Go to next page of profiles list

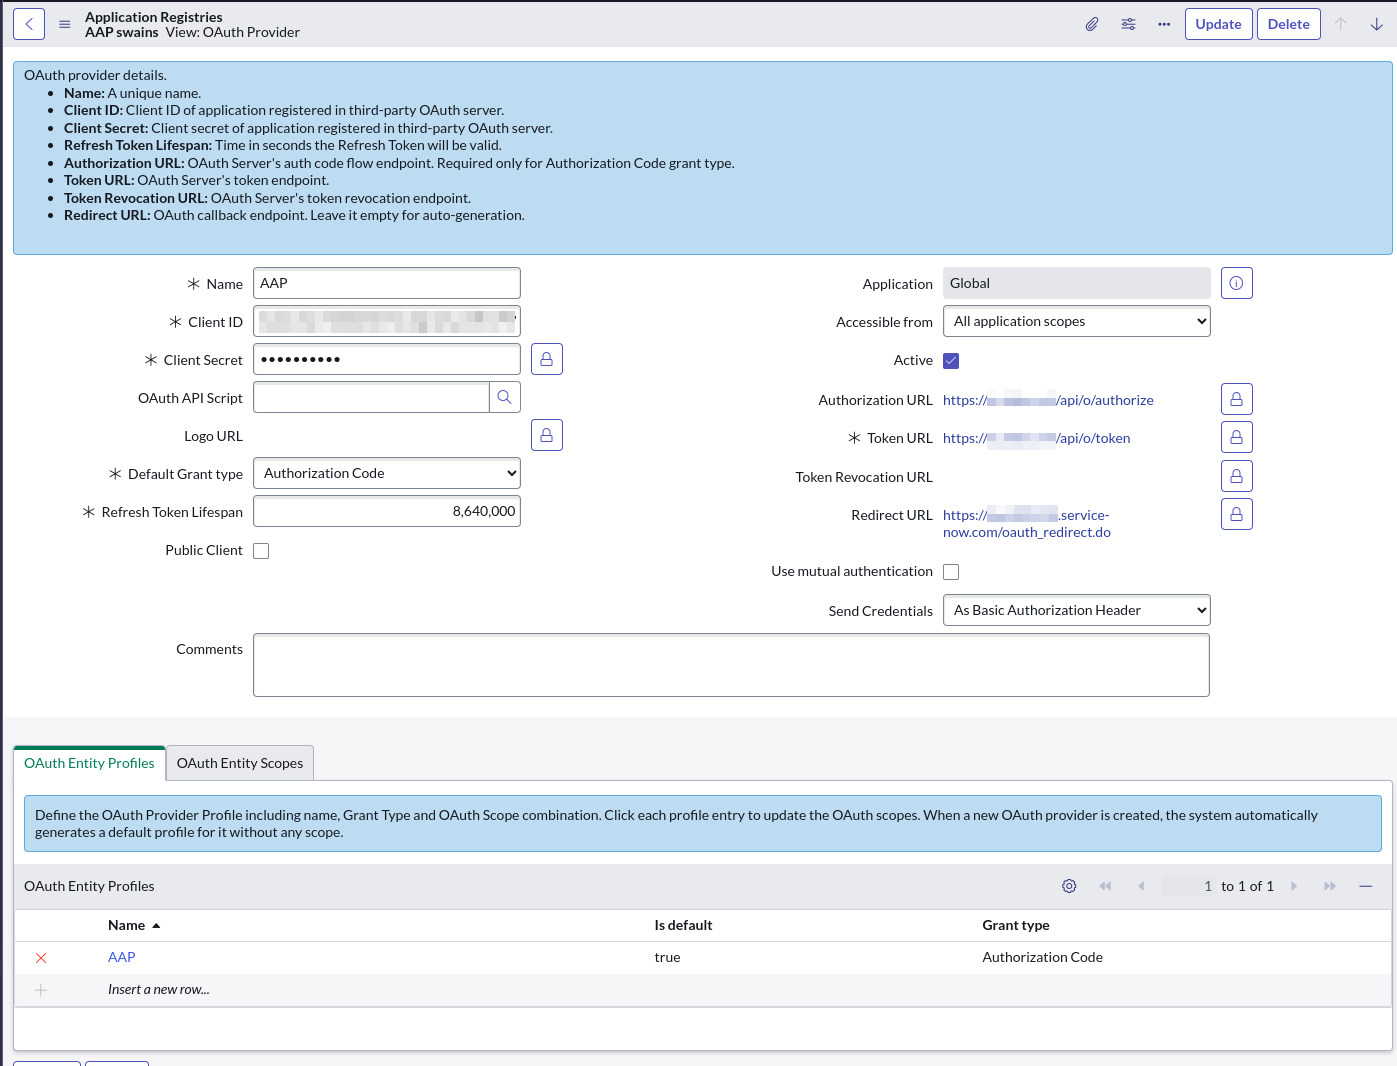coord(1294,886)
